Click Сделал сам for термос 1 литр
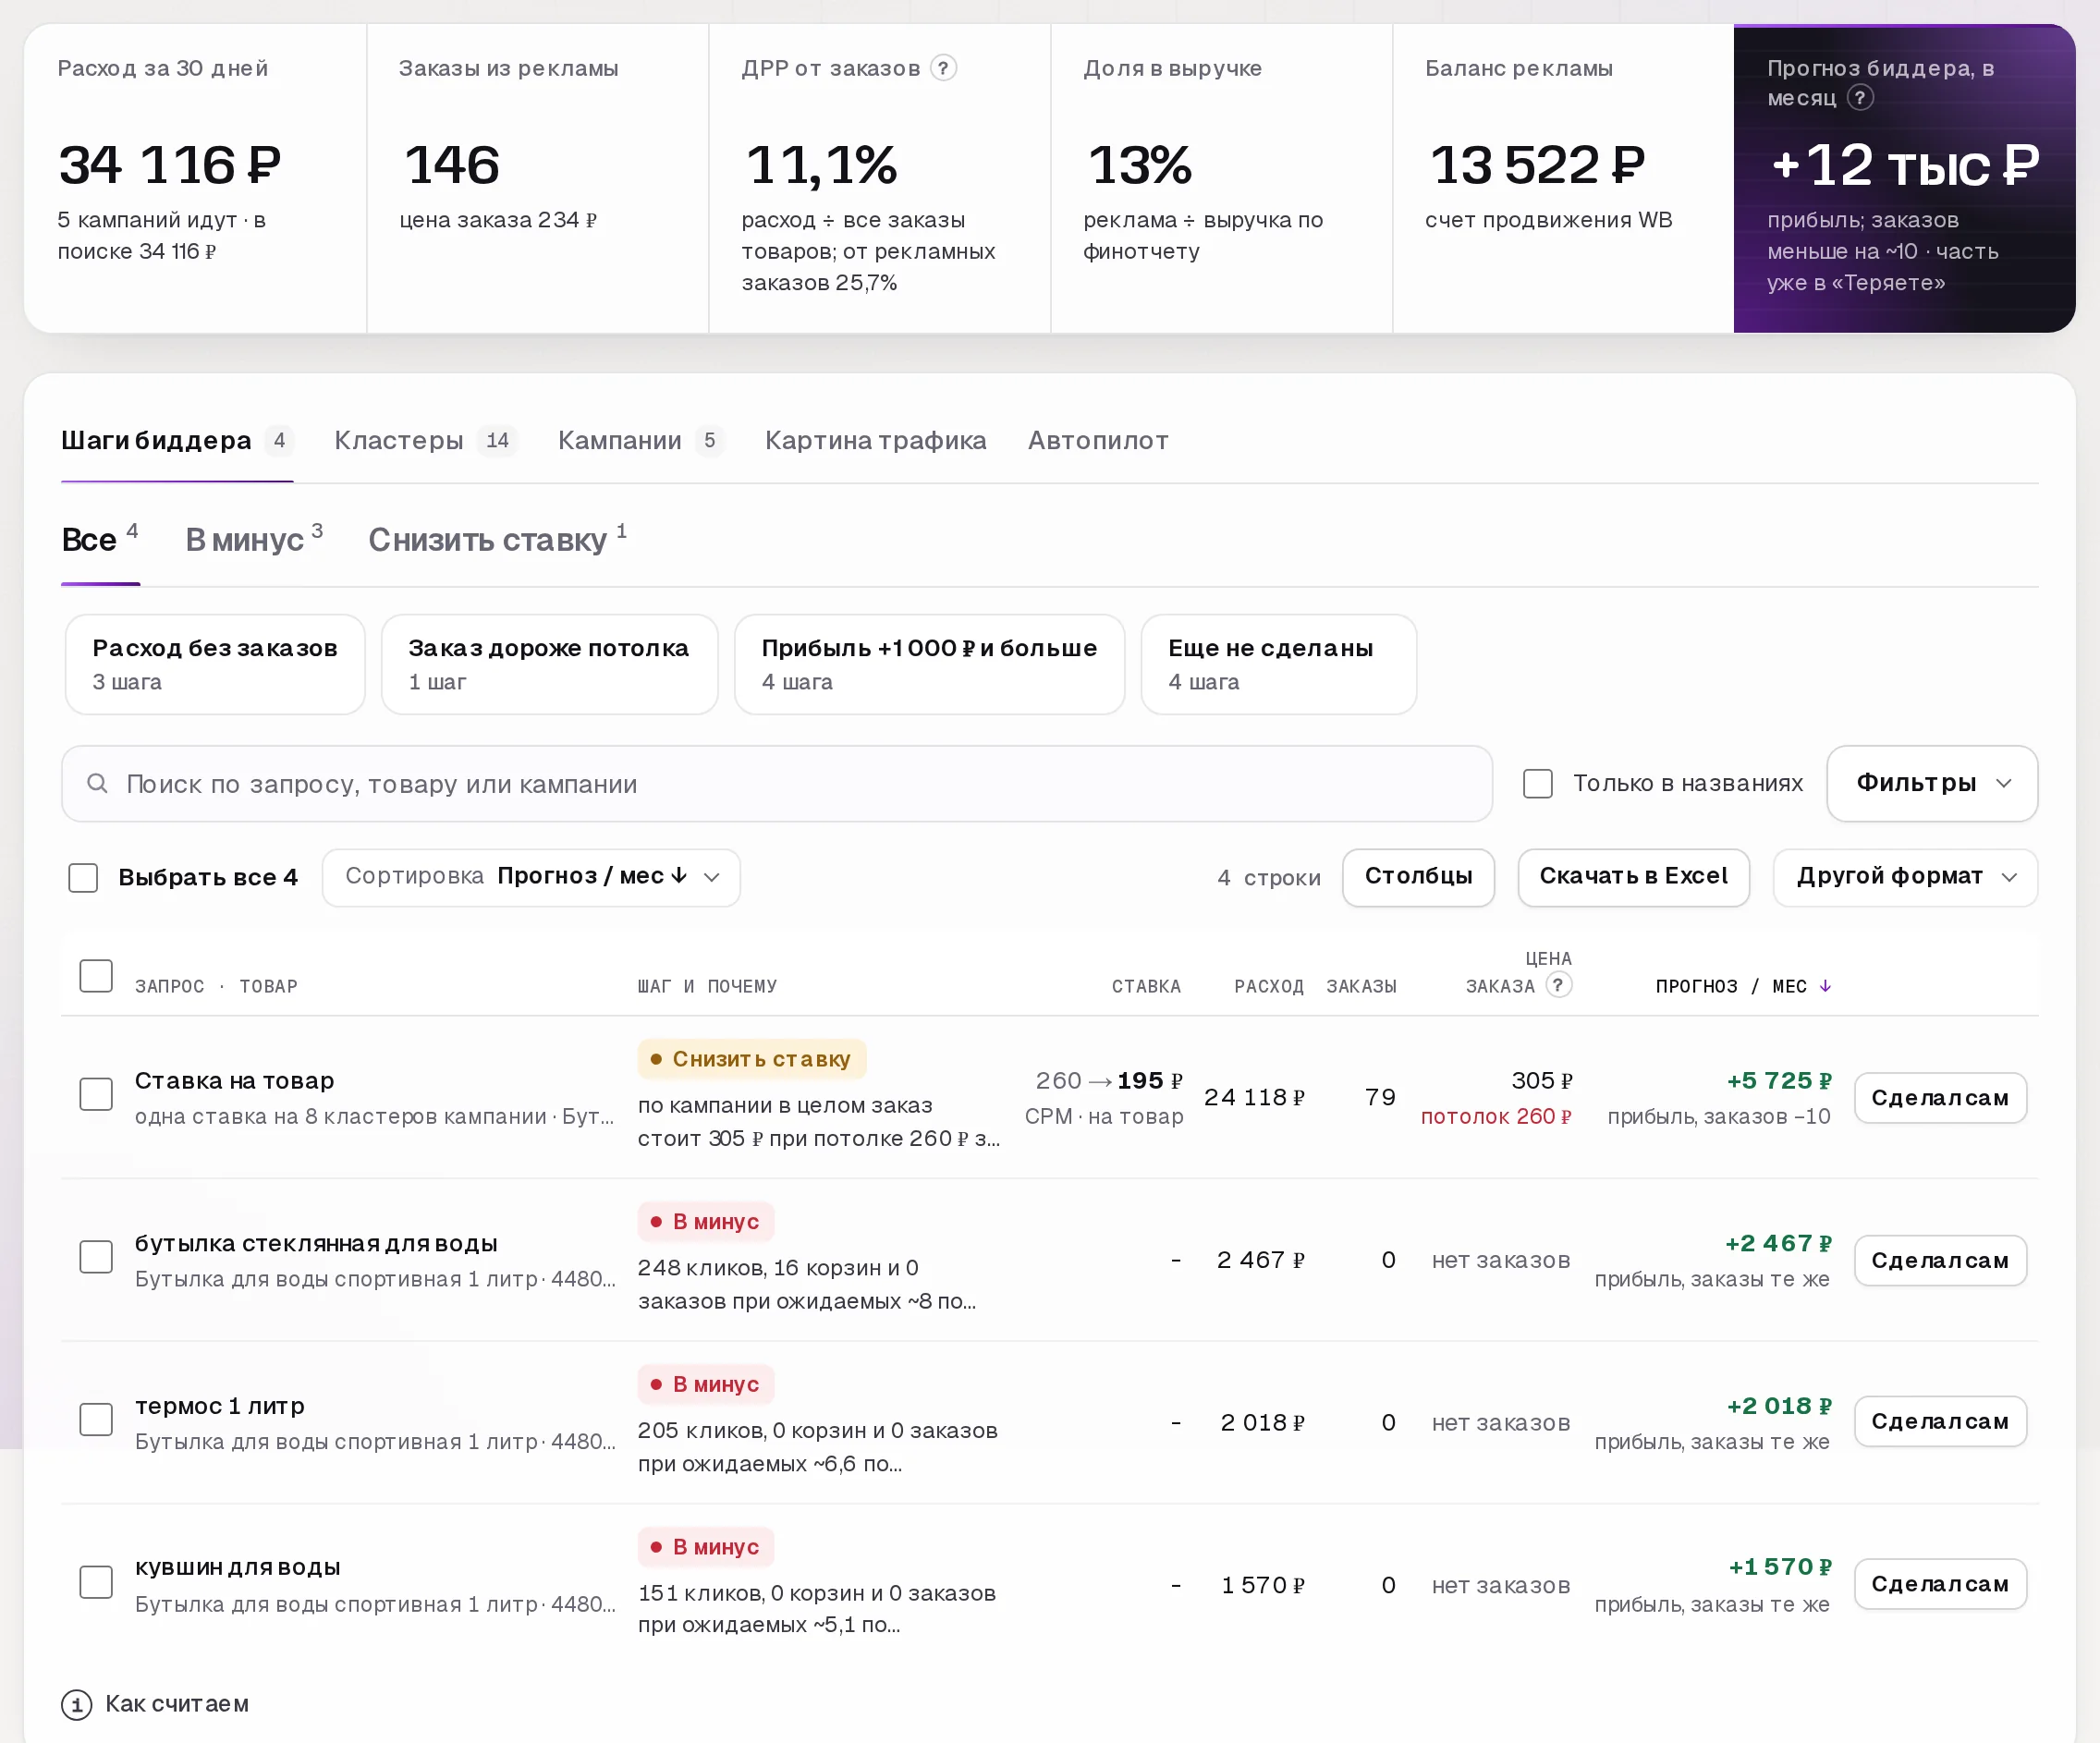This screenshot has width=2100, height=1743. coord(1940,1422)
